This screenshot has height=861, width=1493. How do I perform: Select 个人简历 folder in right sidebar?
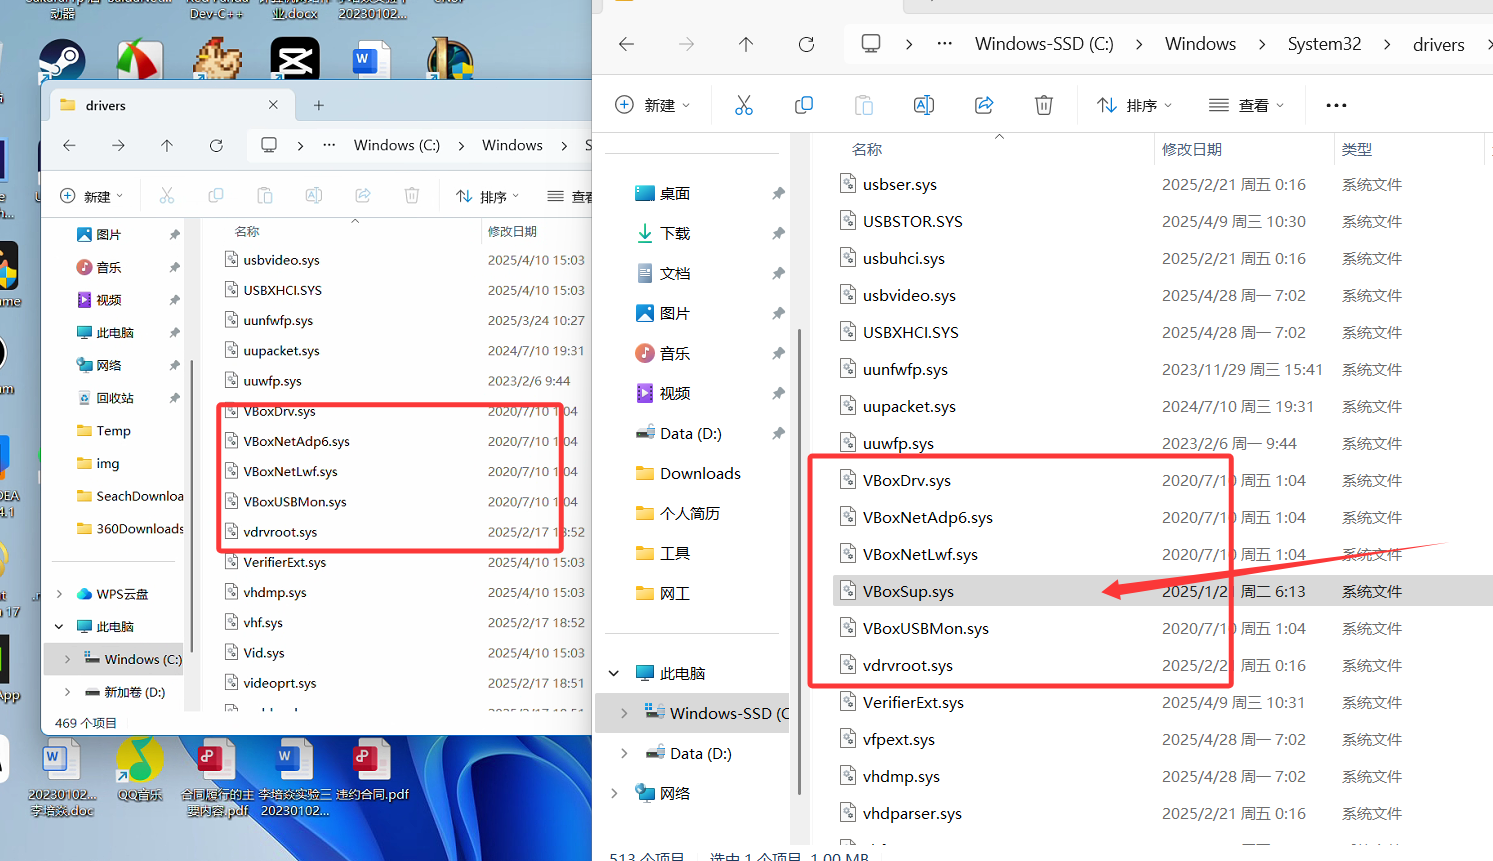pos(678,513)
